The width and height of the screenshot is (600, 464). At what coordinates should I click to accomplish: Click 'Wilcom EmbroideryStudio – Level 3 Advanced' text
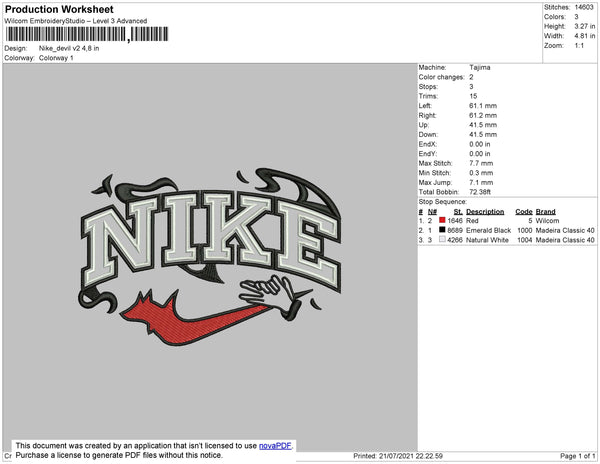pos(76,21)
